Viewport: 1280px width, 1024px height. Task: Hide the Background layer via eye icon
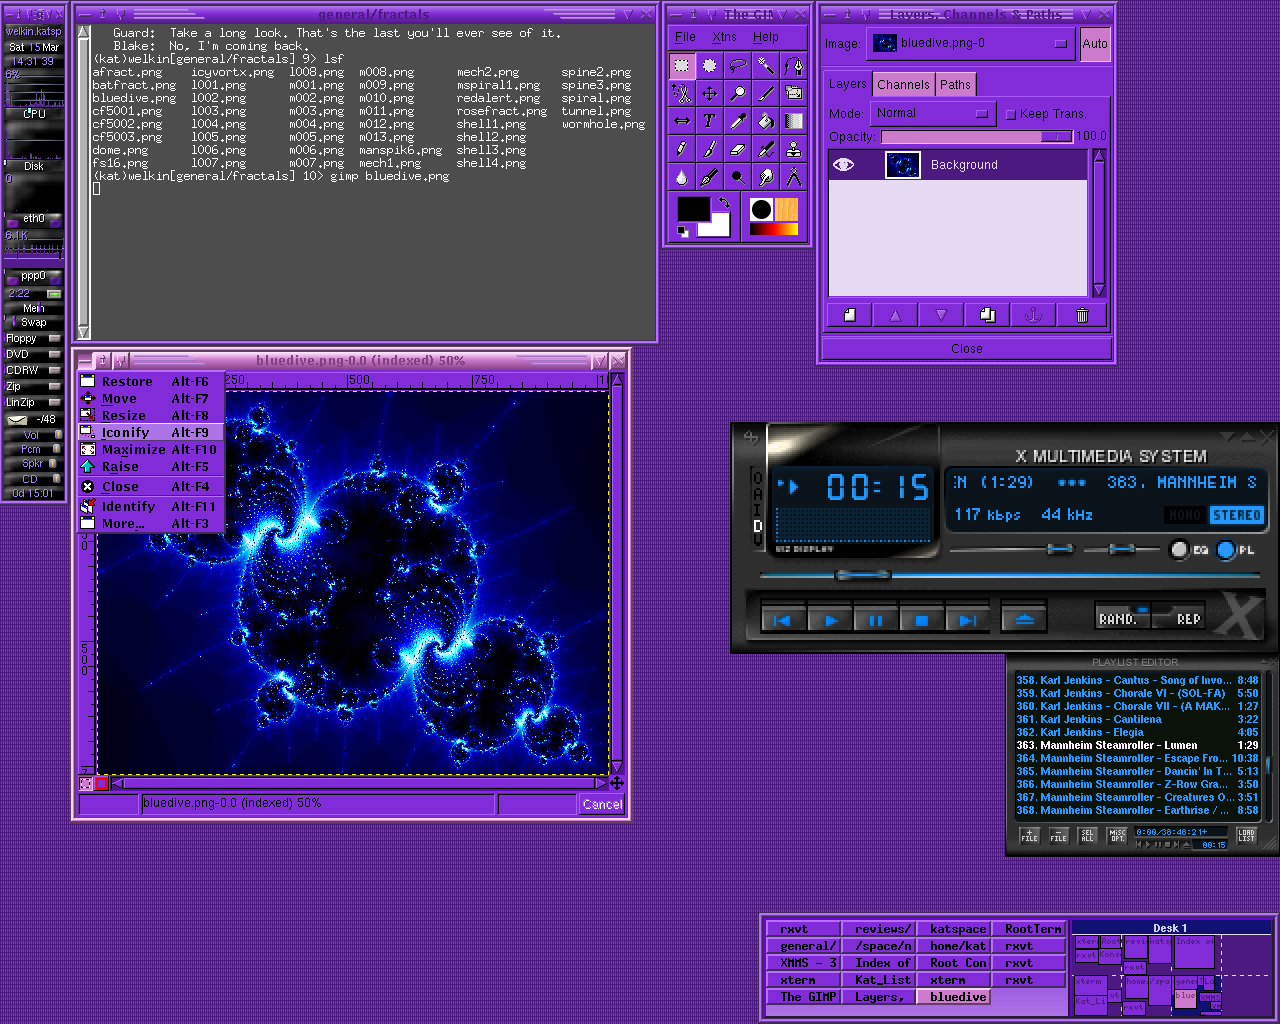pos(843,165)
